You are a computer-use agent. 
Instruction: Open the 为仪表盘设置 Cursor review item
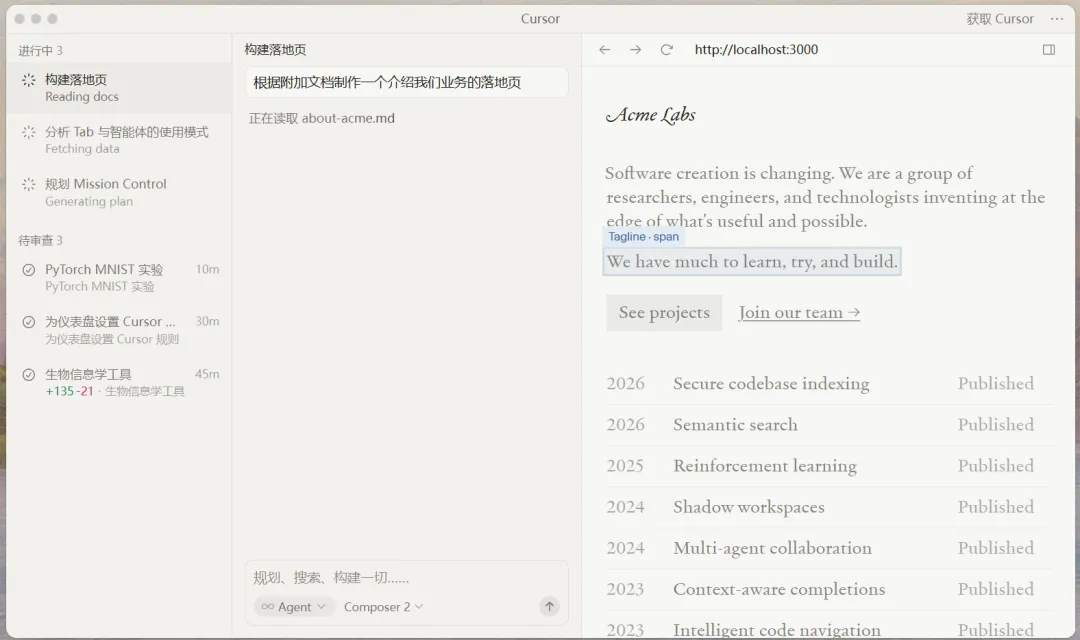(118, 329)
